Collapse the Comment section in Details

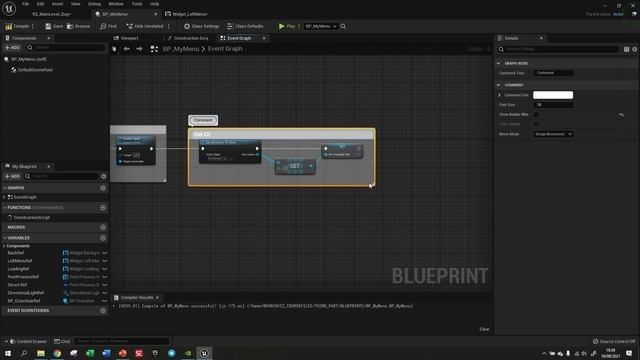498,85
